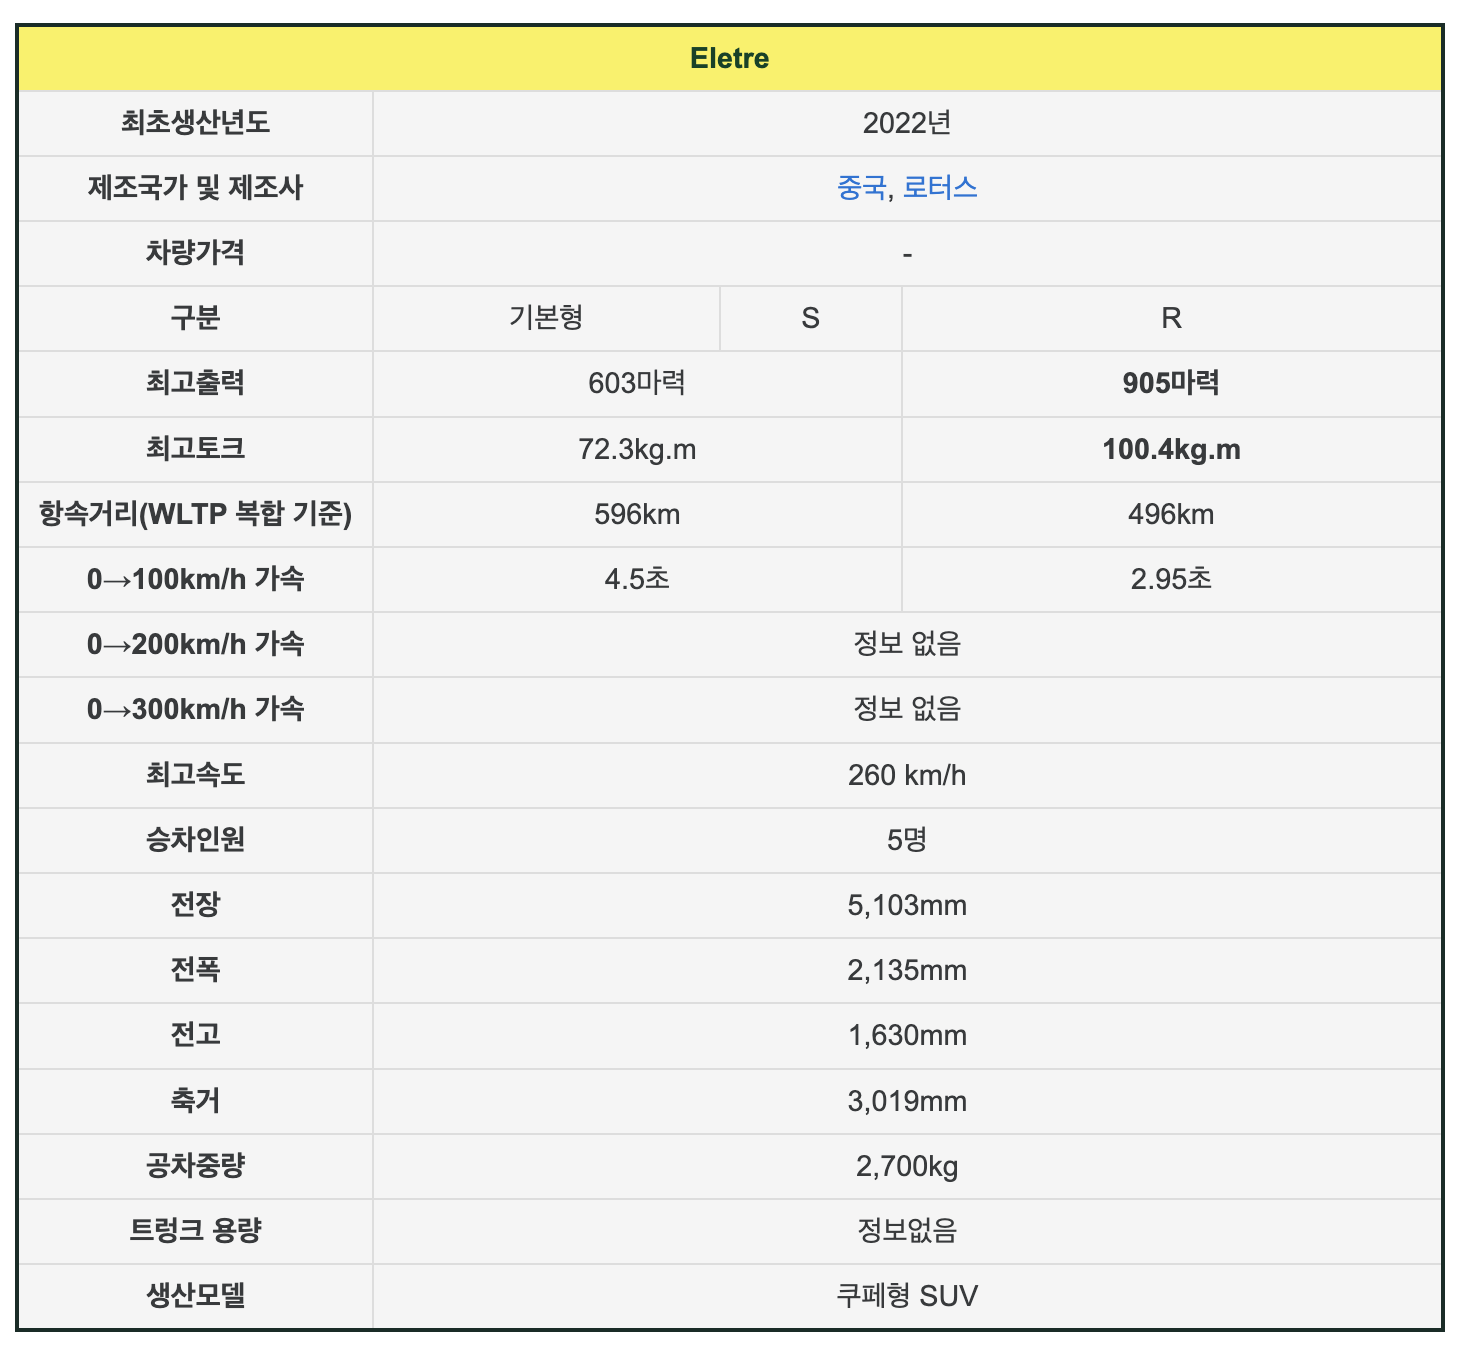Select the 제조국가 및 제조사 label
The width and height of the screenshot is (1462, 1350).
[195, 188]
